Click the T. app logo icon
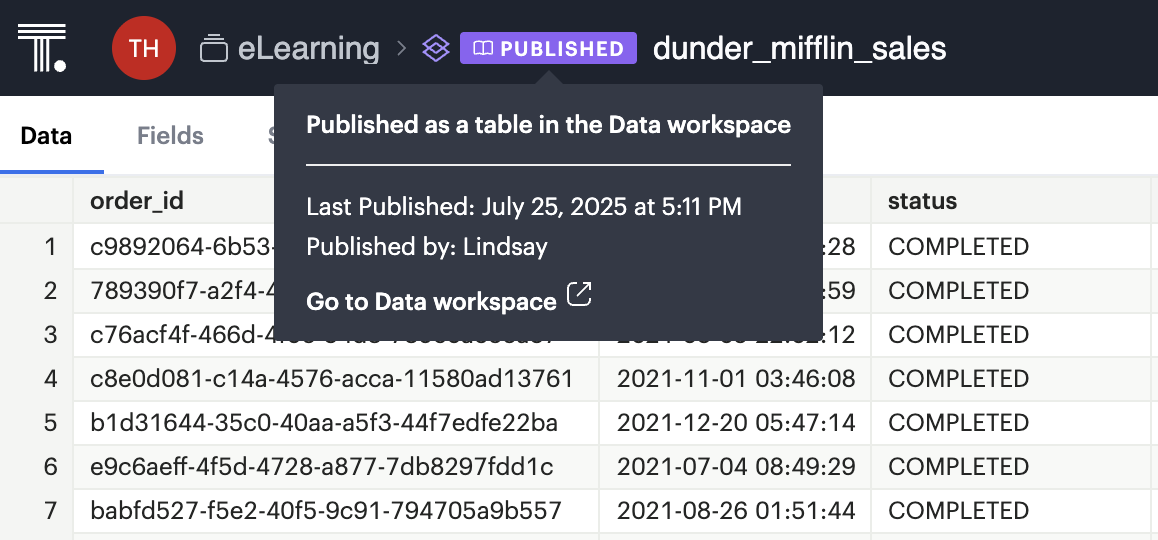1158x540 pixels. [x=42, y=48]
